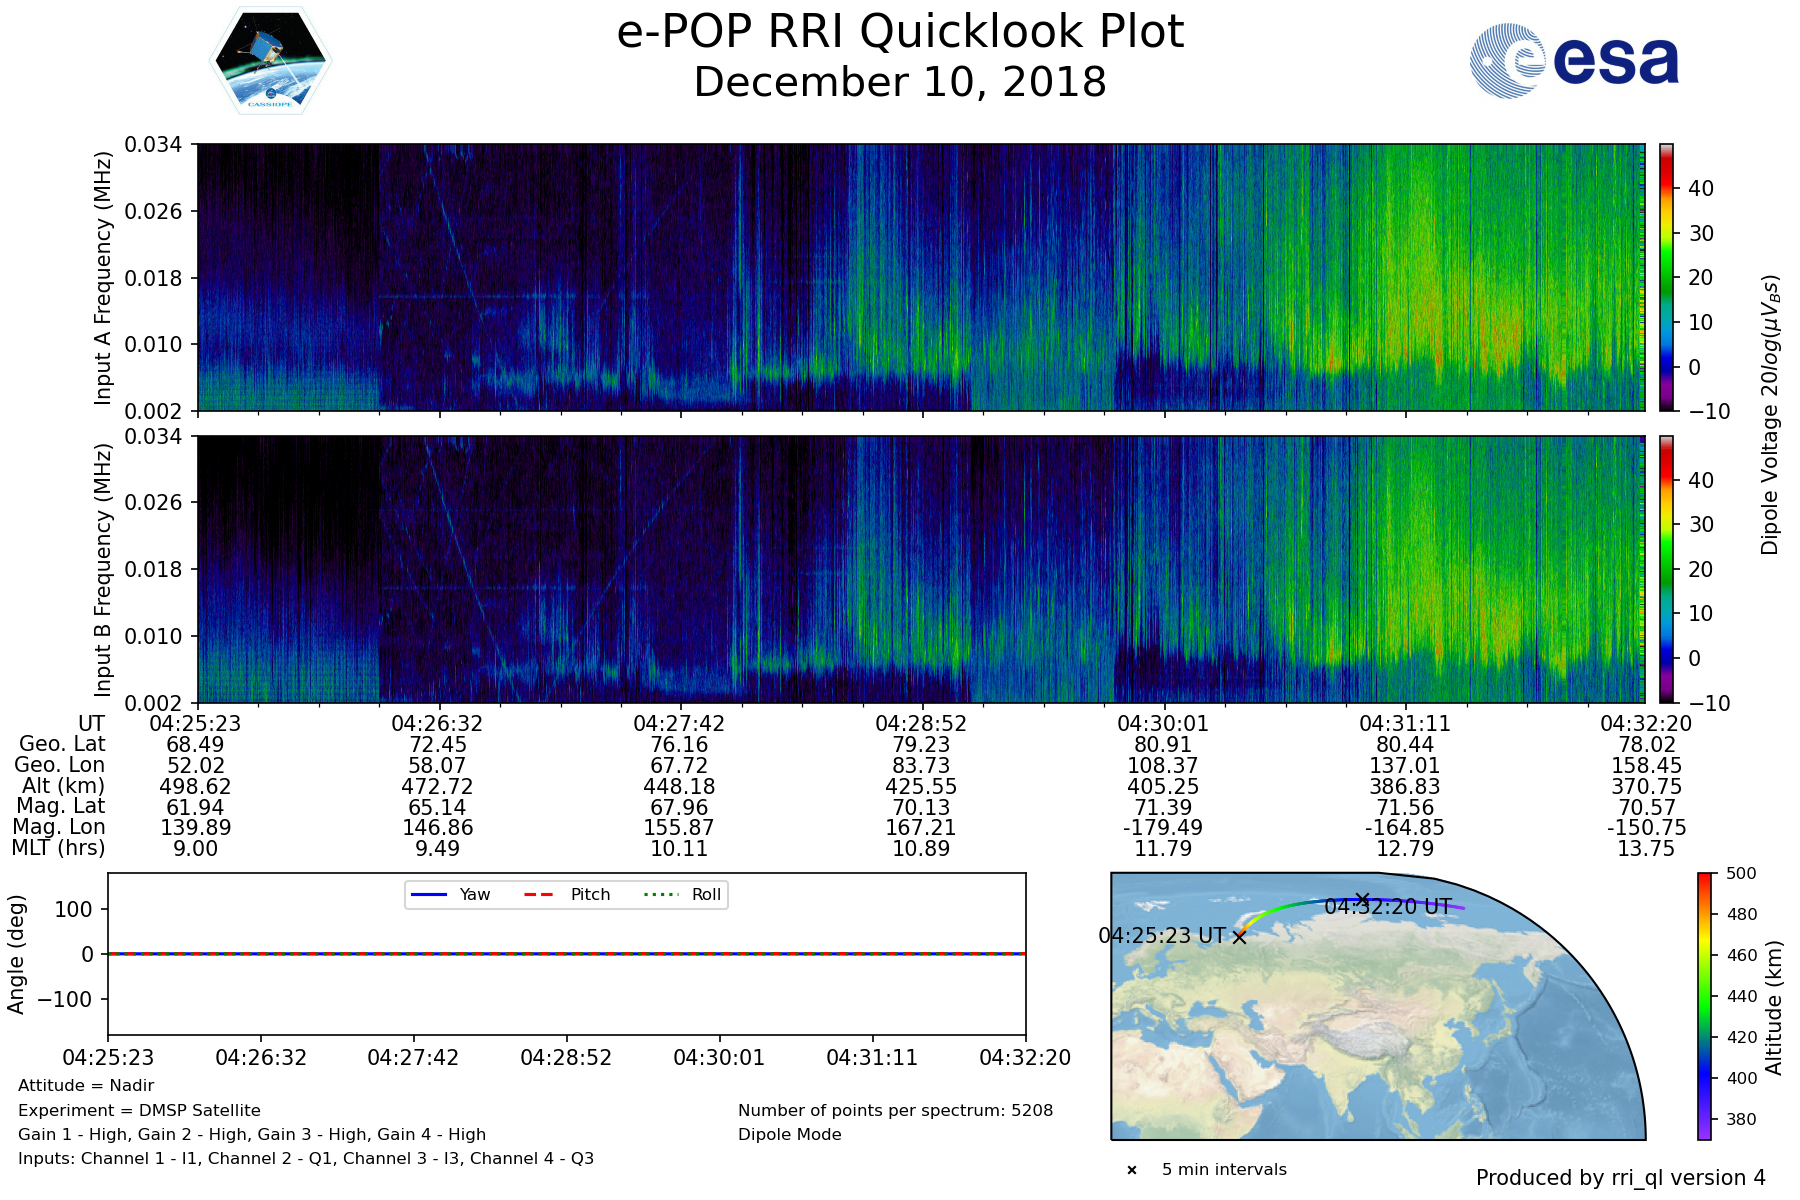Click the ESA logo
This screenshot has width=1800, height=1200.
click(1574, 61)
